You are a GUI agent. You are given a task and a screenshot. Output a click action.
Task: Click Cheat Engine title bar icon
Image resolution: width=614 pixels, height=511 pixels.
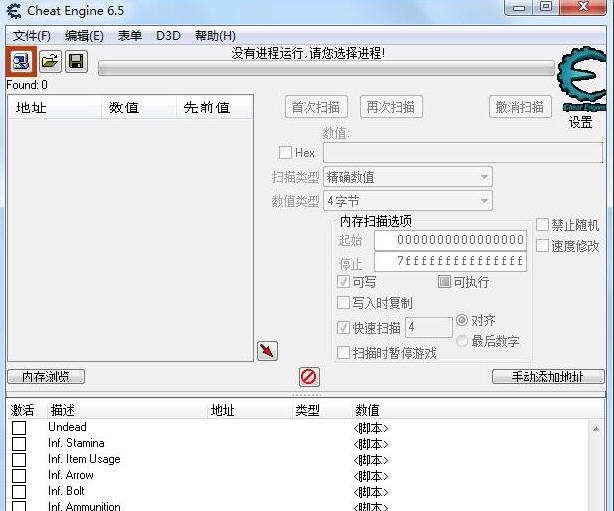14,11
